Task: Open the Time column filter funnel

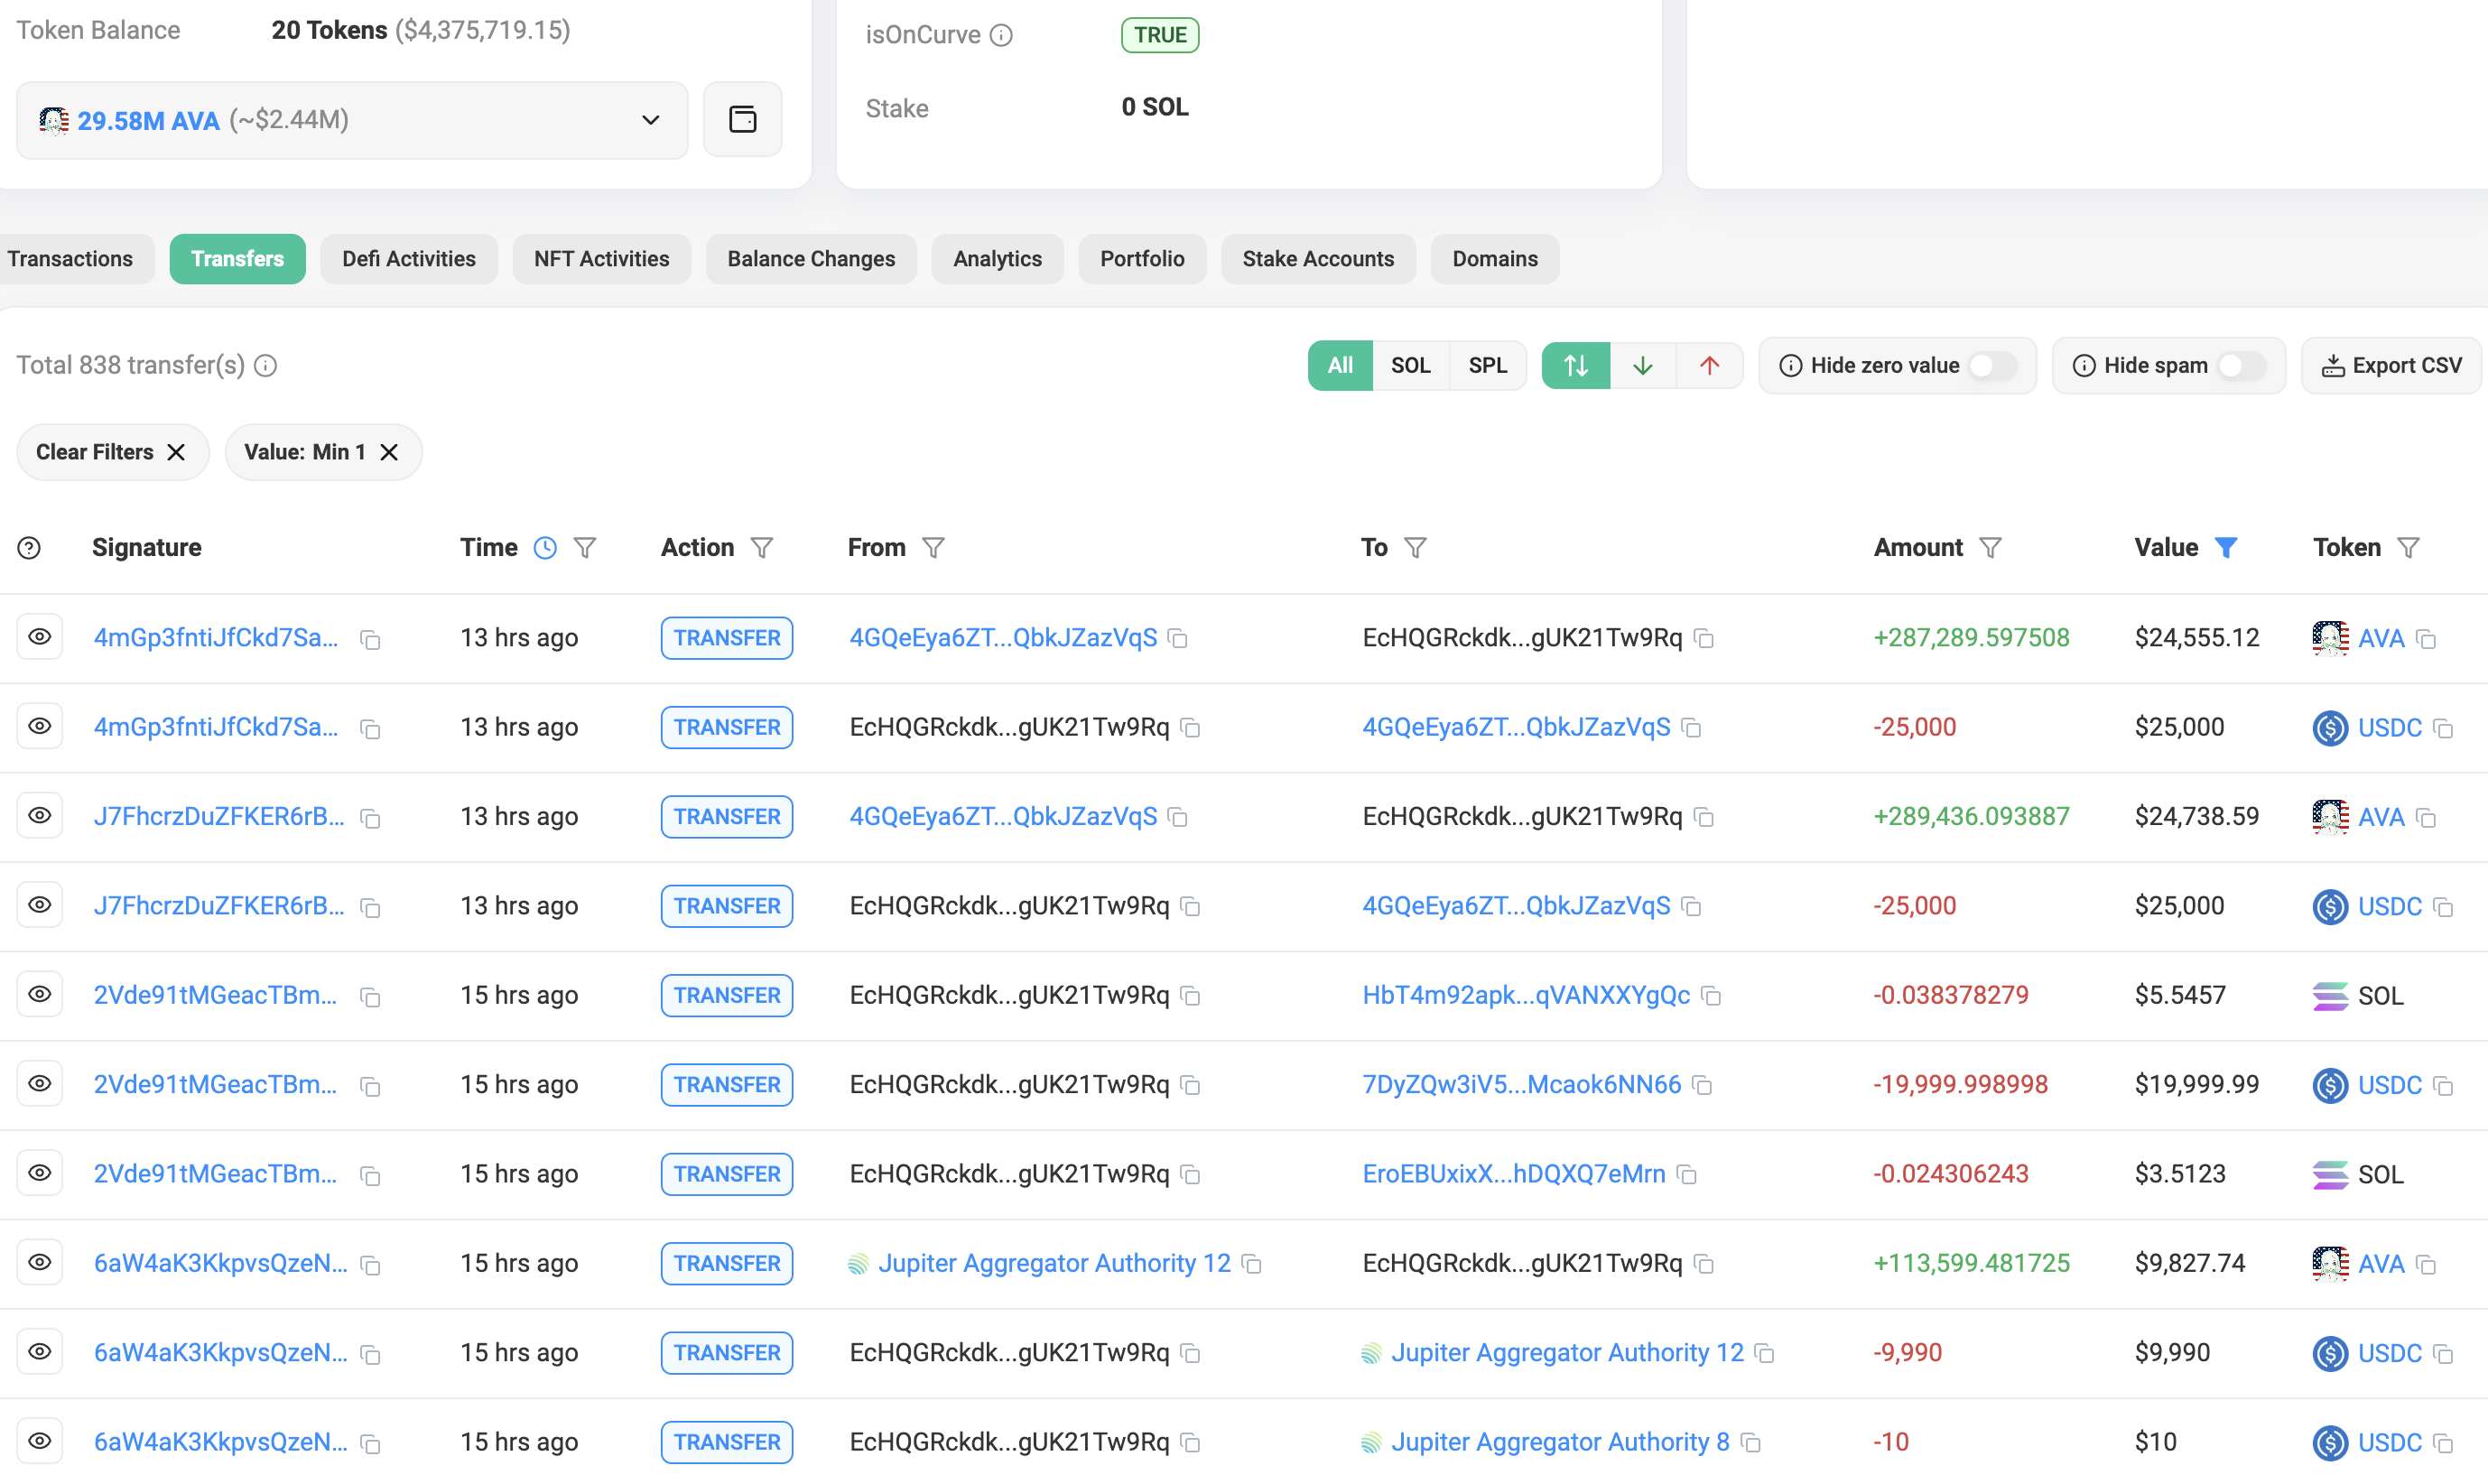Action: tap(585, 548)
